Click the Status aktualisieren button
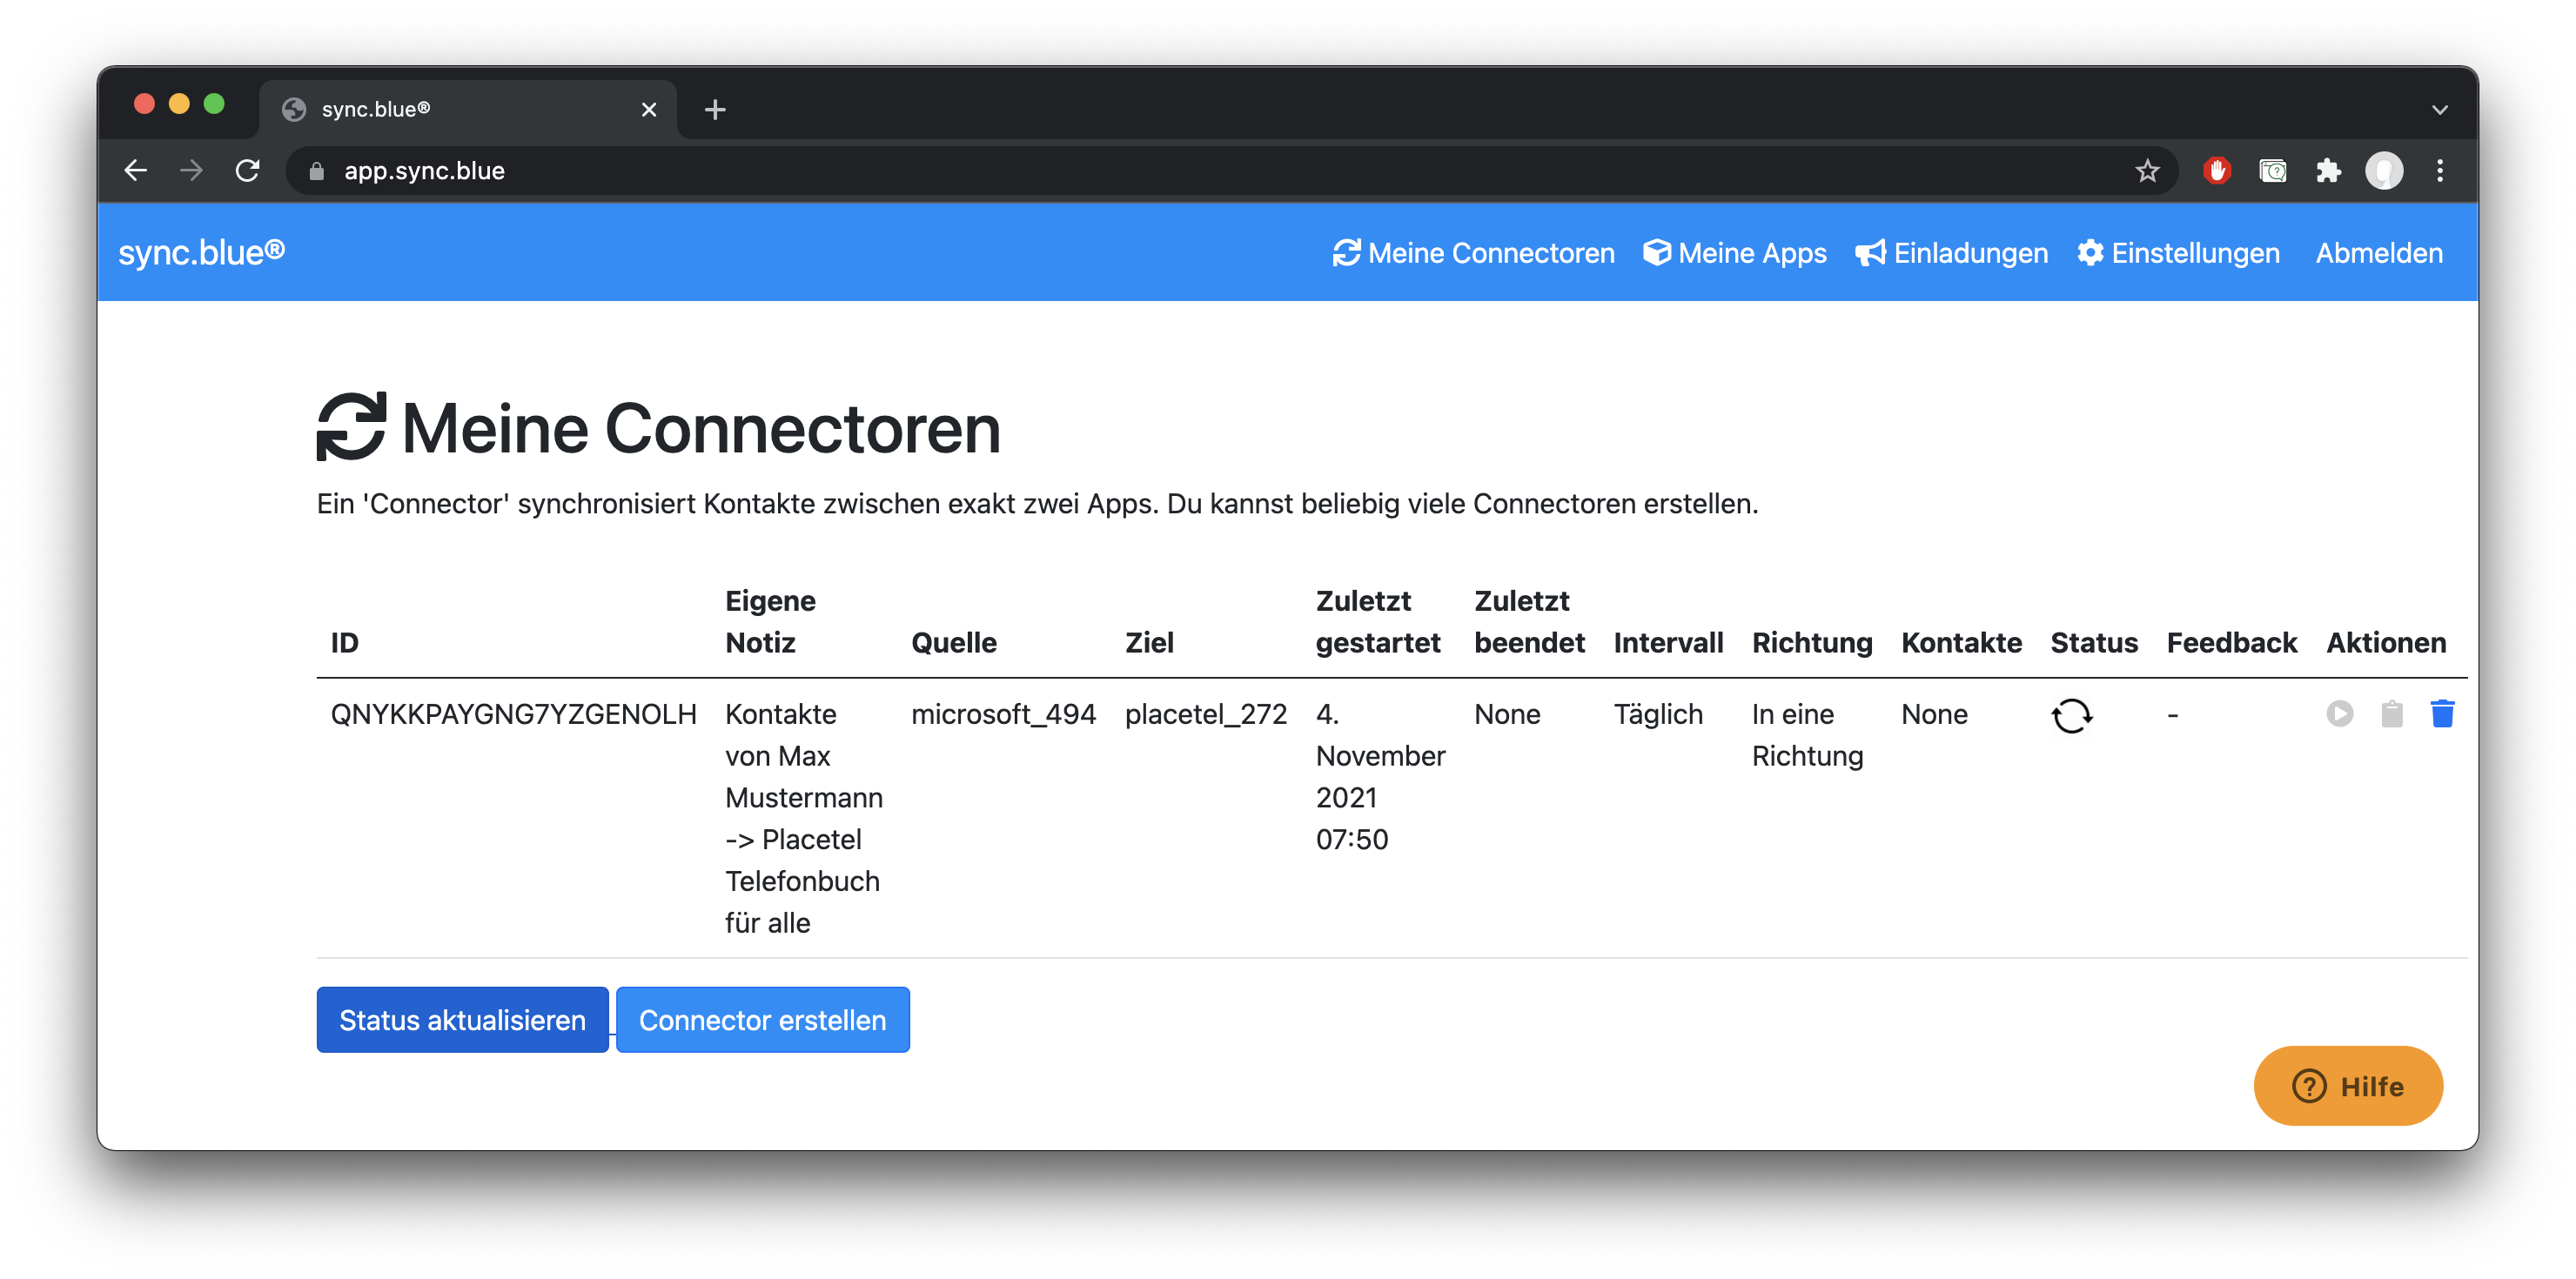Image resolution: width=2576 pixels, height=1279 pixels. [462, 1019]
